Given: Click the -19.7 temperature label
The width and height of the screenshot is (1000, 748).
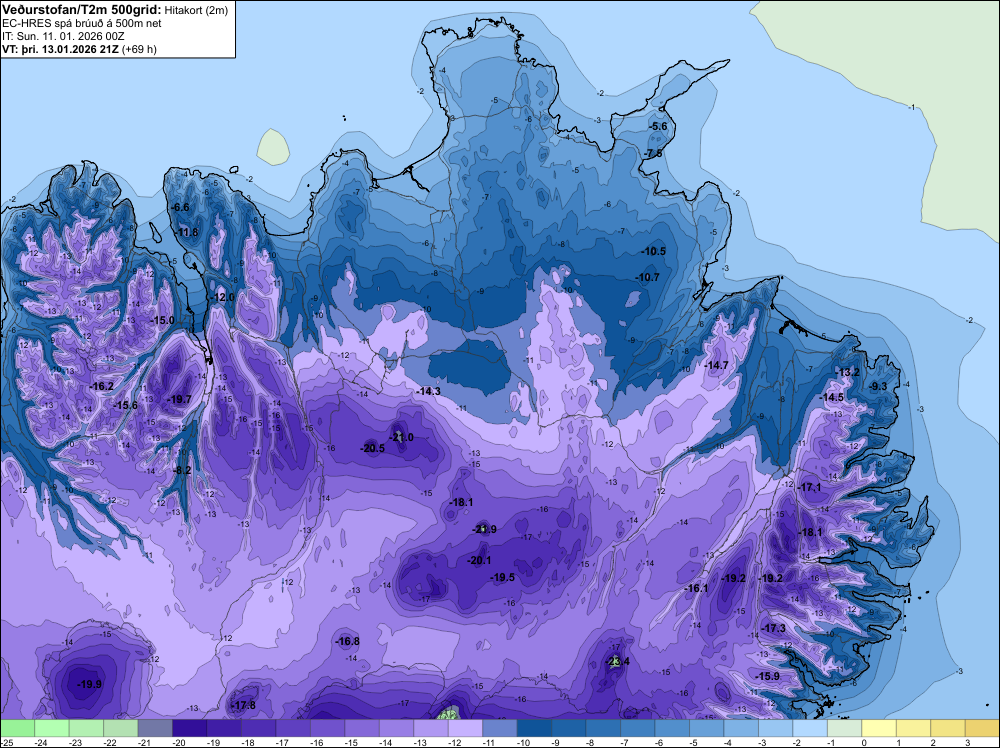Looking at the screenshot, I should tap(179, 399).
